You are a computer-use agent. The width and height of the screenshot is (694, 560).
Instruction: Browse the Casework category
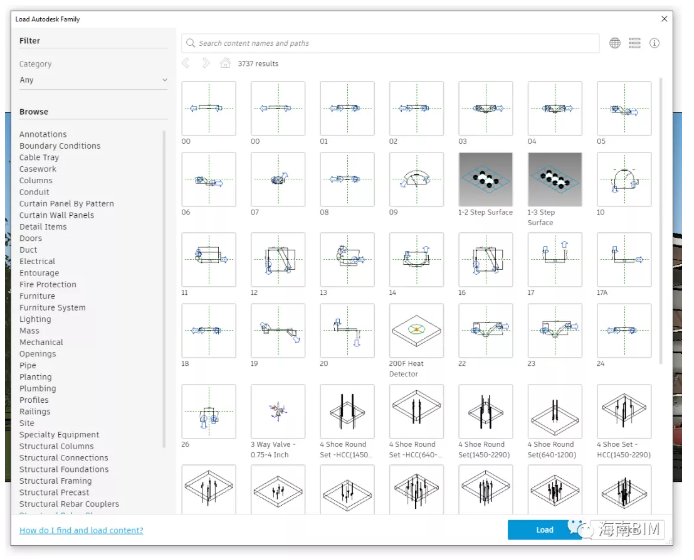(38, 169)
